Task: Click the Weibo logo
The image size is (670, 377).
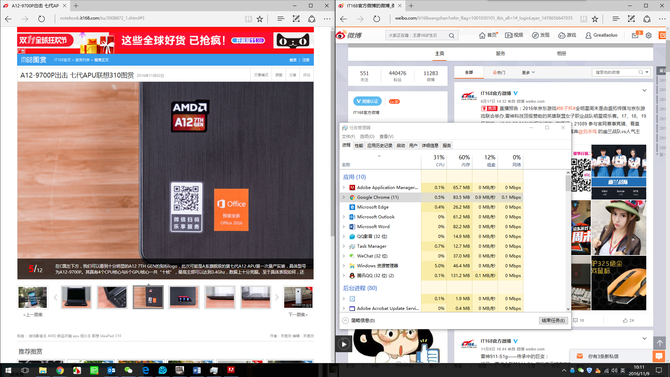Action: point(348,35)
